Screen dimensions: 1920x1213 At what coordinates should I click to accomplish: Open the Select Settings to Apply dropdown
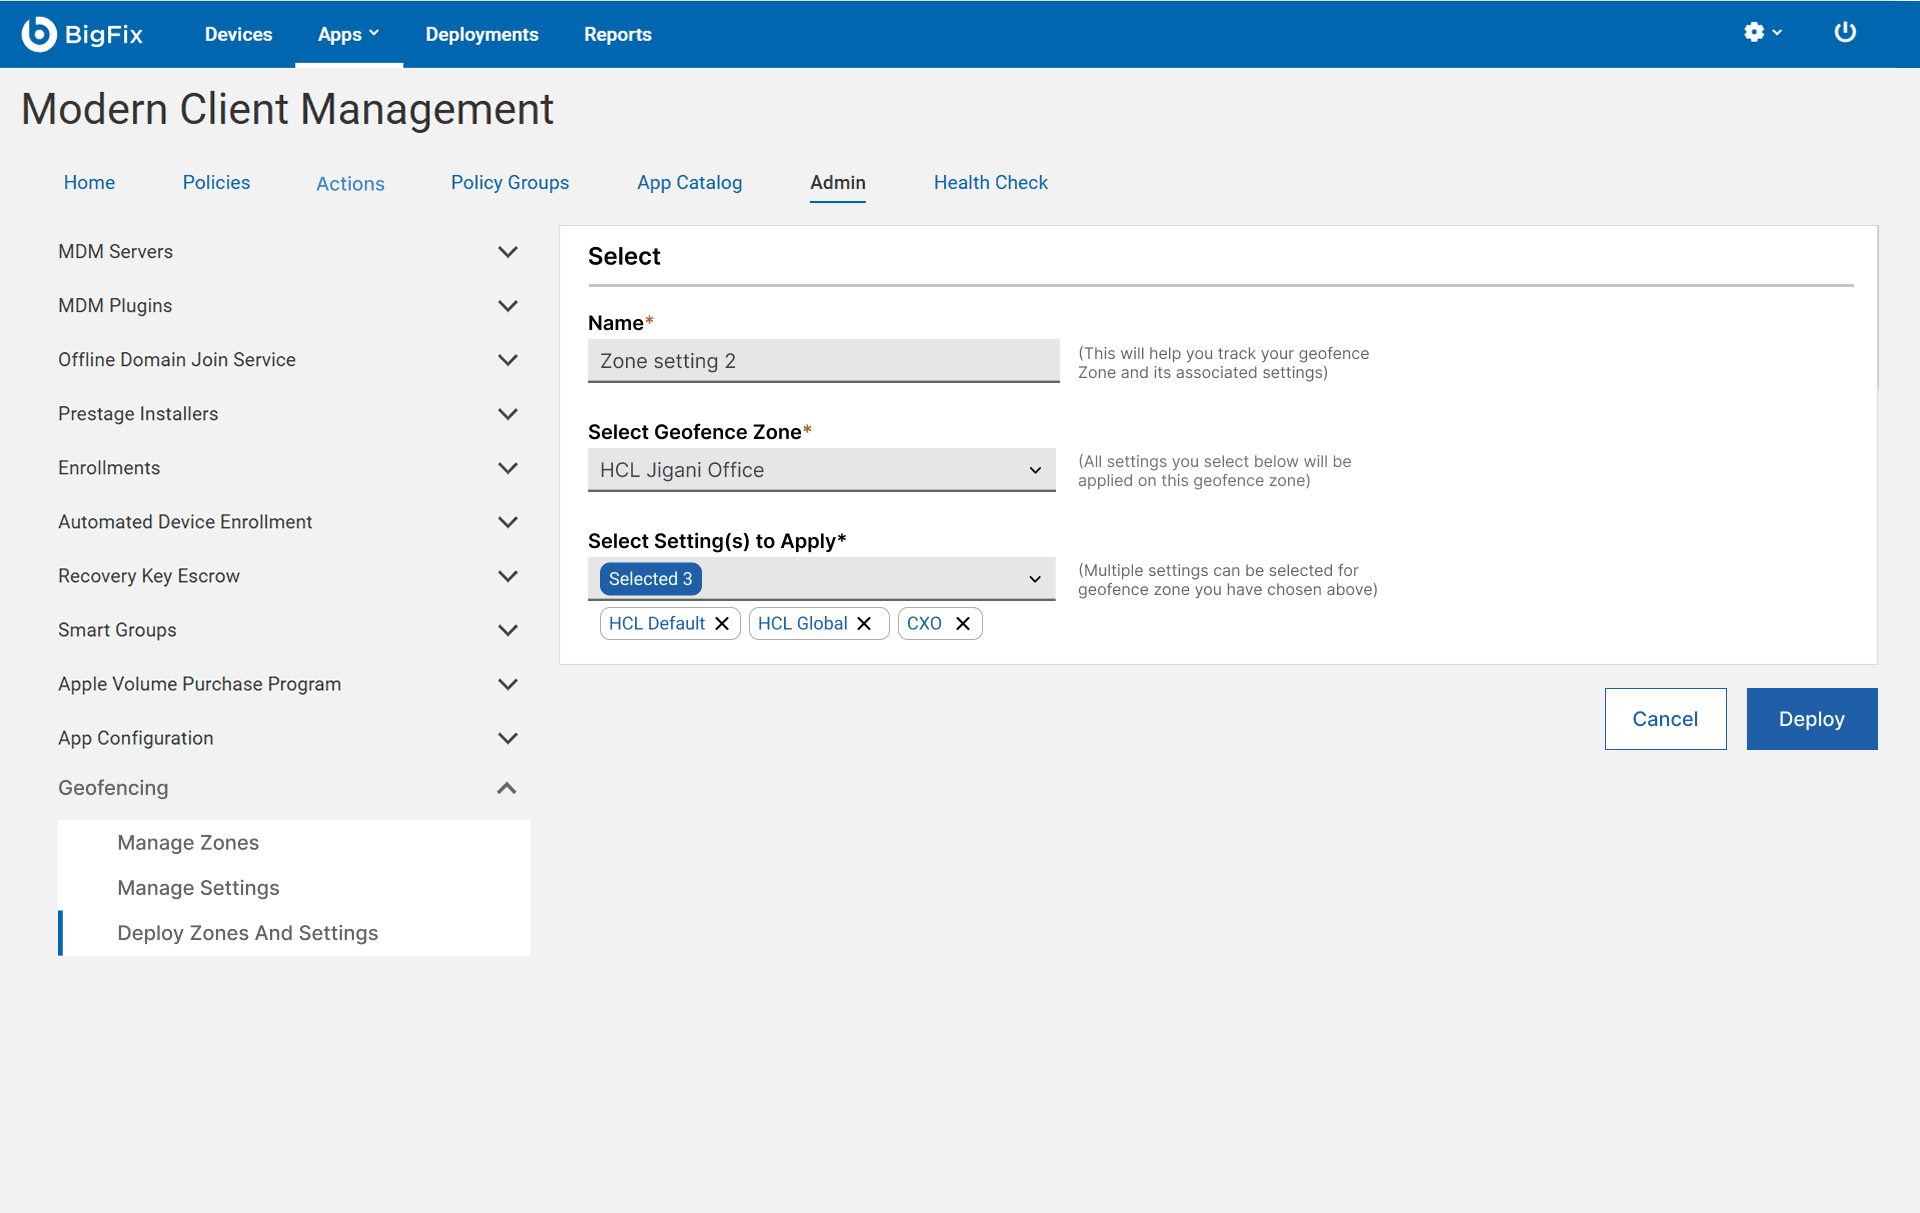(x=822, y=579)
